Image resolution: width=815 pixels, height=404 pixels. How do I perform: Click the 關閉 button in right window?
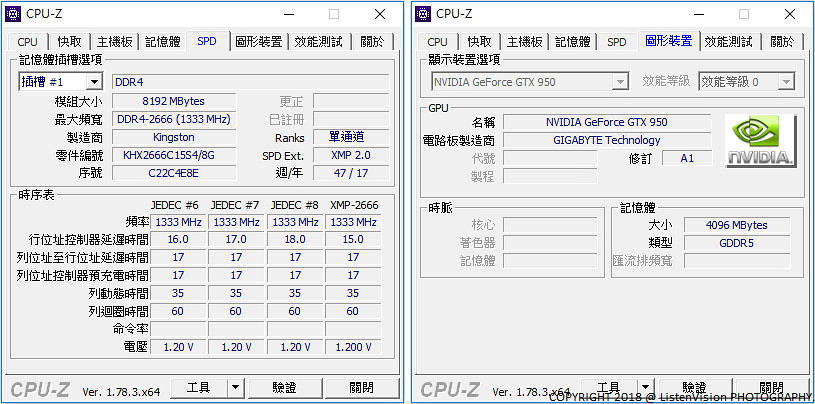[x=772, y=387]
